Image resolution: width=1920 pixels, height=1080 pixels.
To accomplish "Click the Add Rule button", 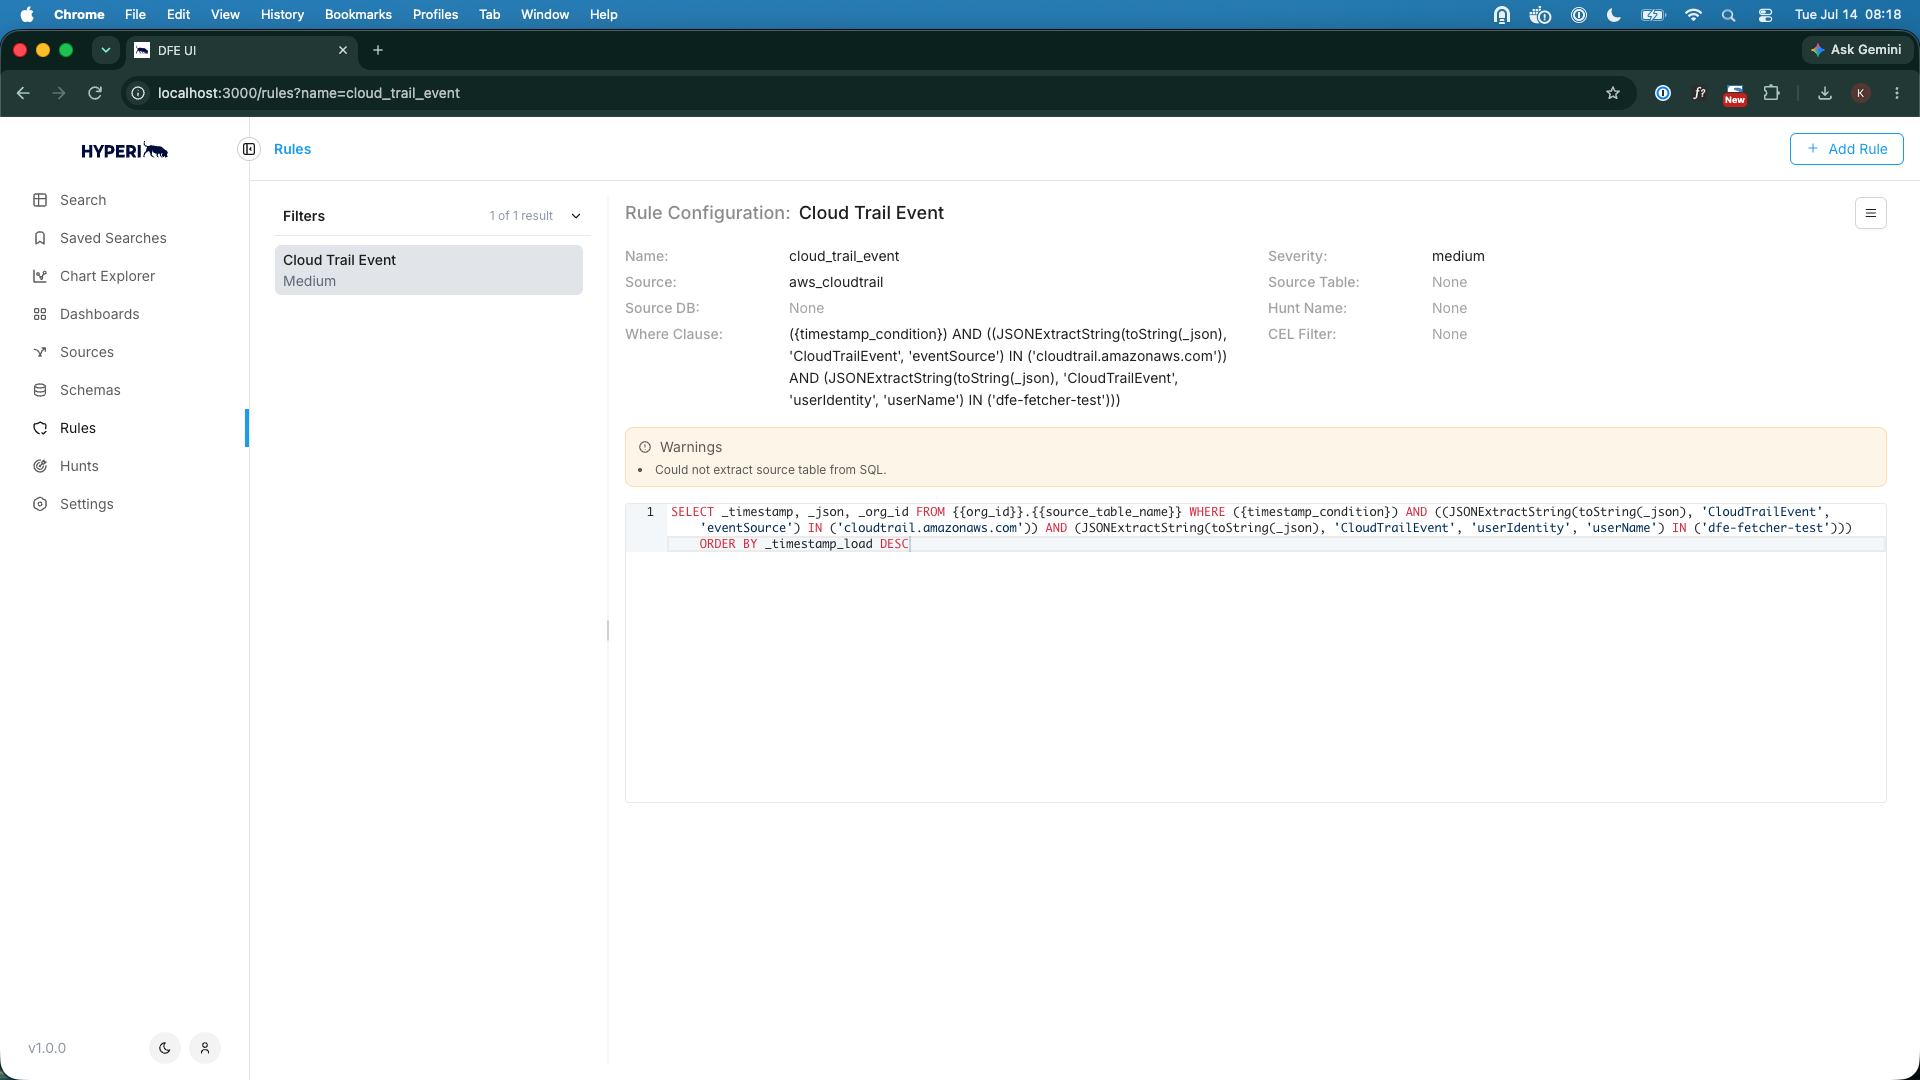I will [1846, 149].
